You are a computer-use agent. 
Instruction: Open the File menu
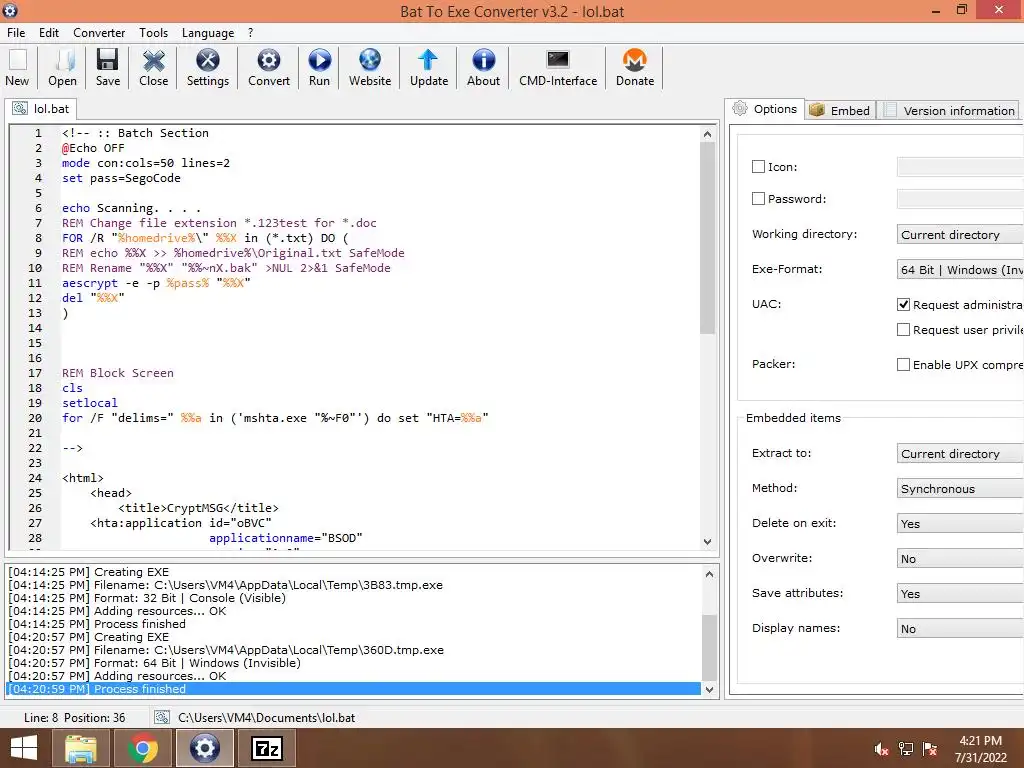(x=16, y=33)
